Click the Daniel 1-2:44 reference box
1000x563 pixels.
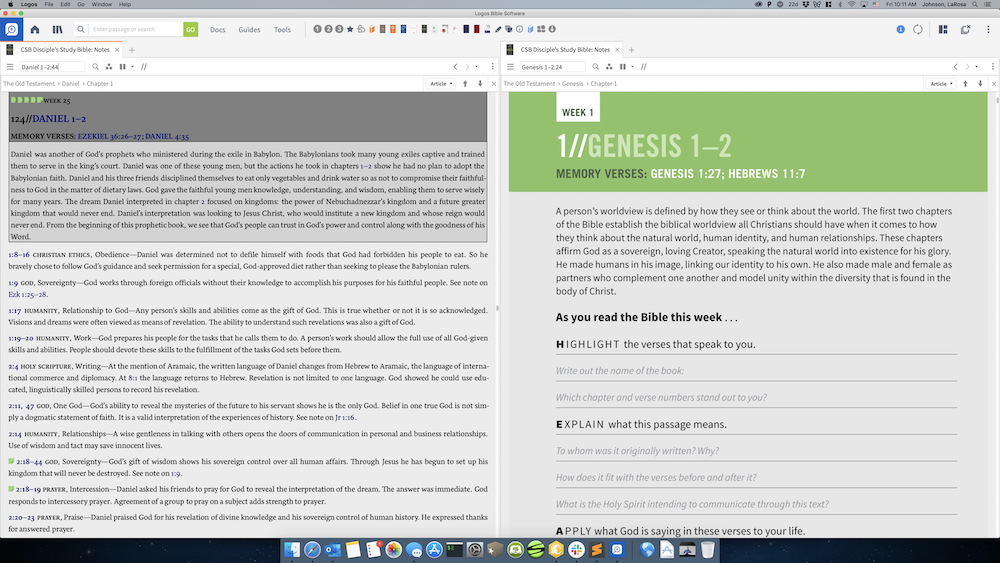click(x=52, y=67)
